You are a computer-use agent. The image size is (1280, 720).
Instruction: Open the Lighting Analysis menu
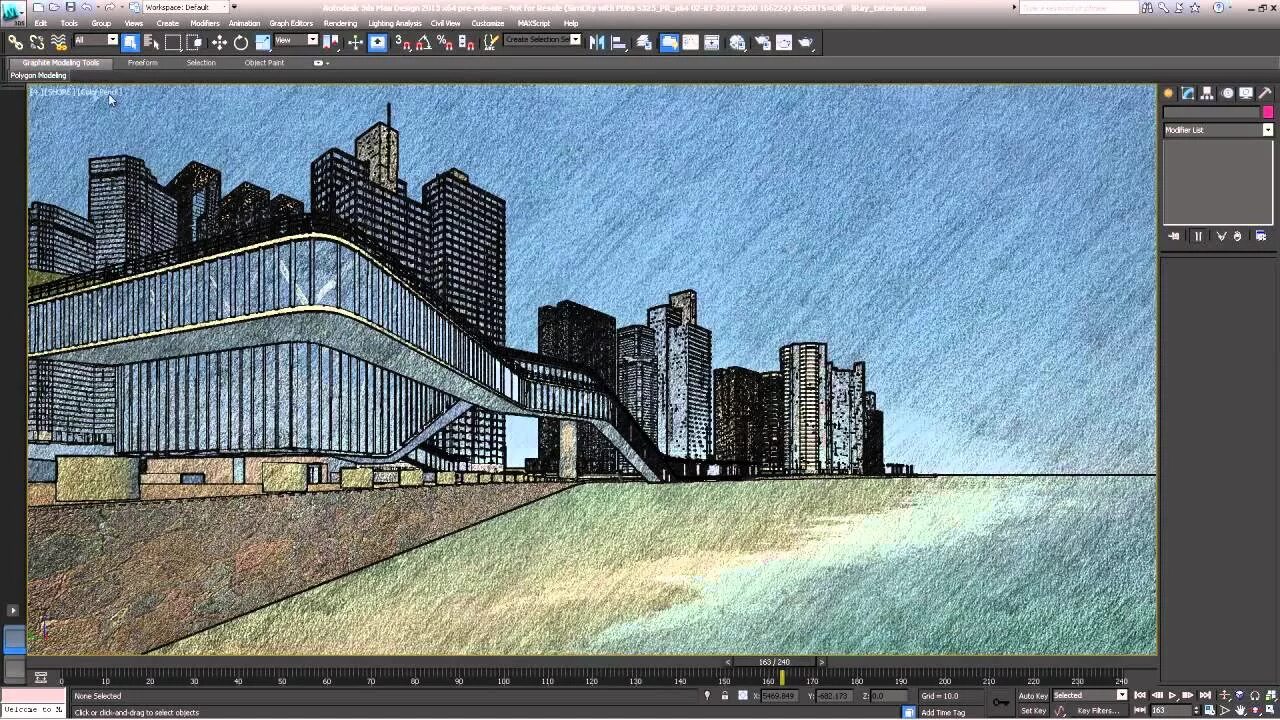pos(395,23)
